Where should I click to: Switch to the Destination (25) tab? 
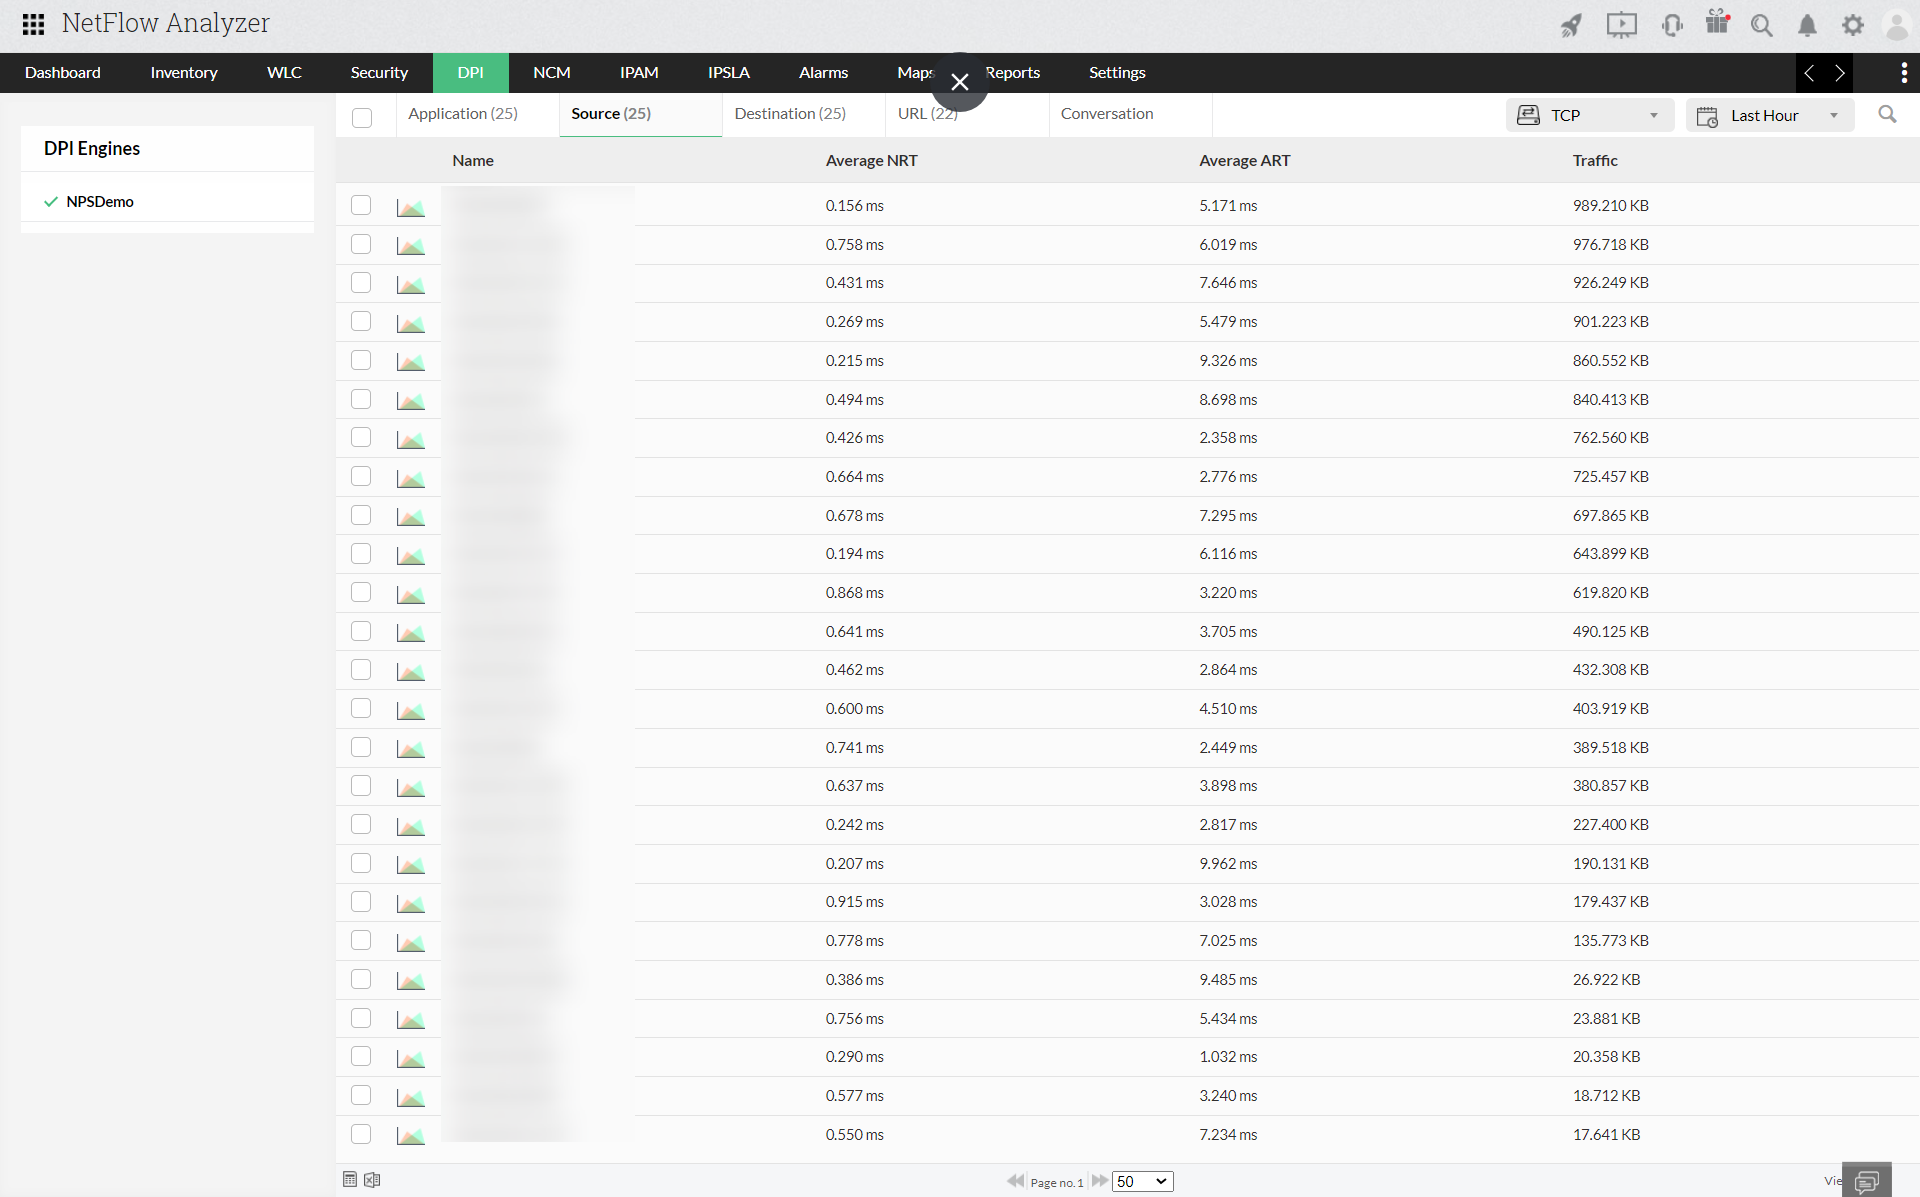pos(790,114)
